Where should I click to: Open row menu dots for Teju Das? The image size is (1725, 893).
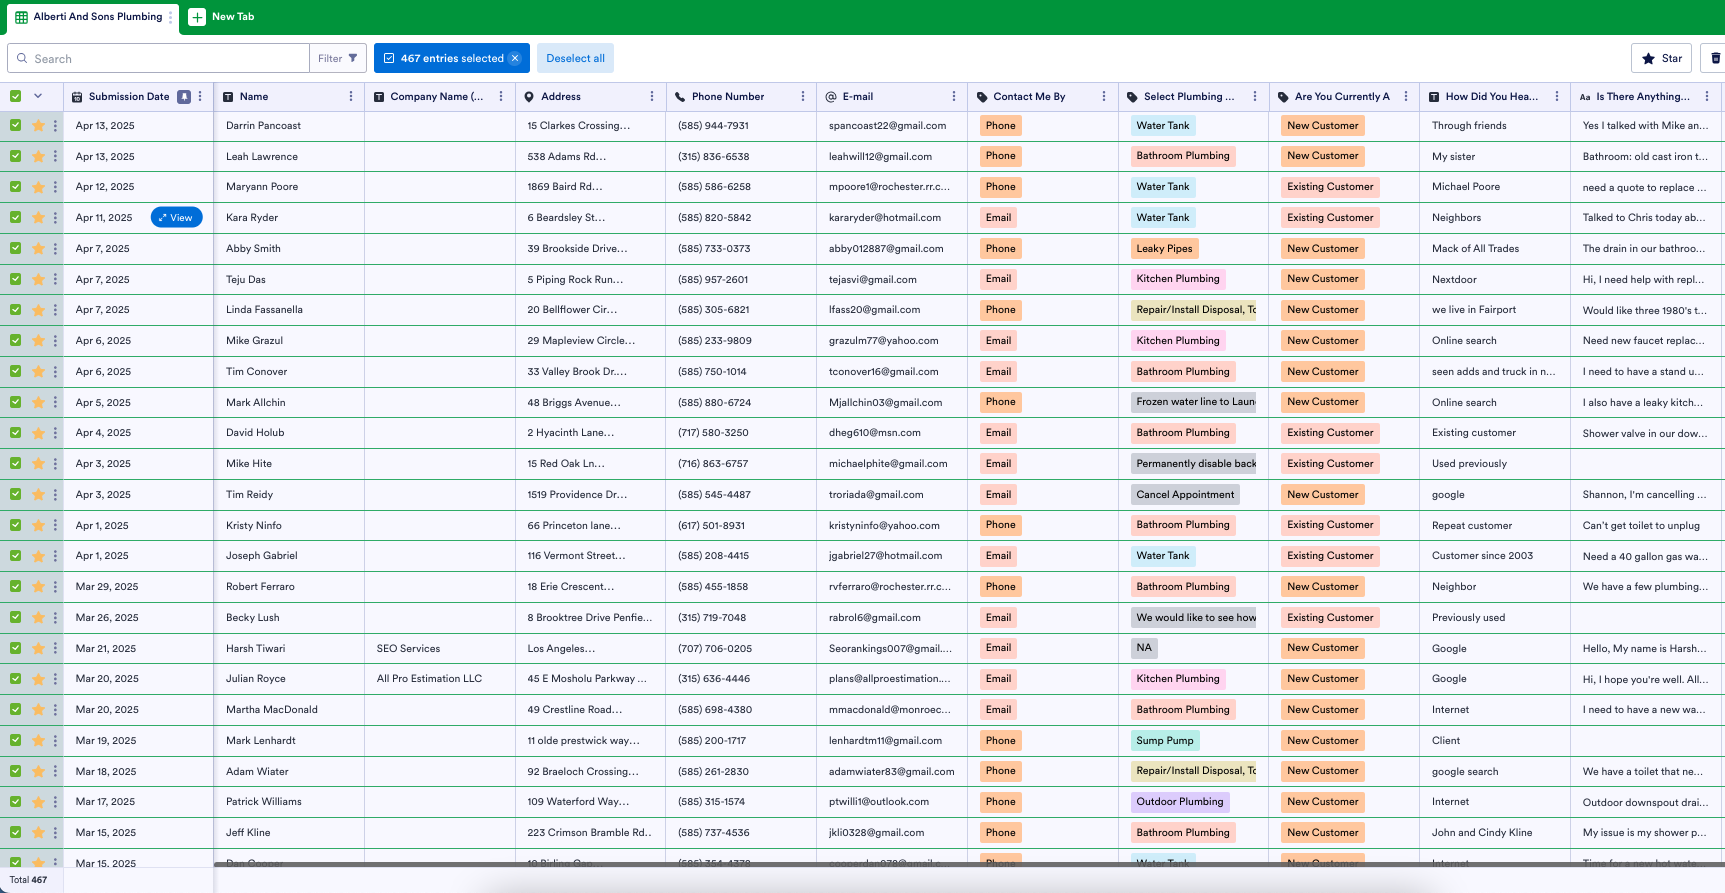click(x=55, y=280)
